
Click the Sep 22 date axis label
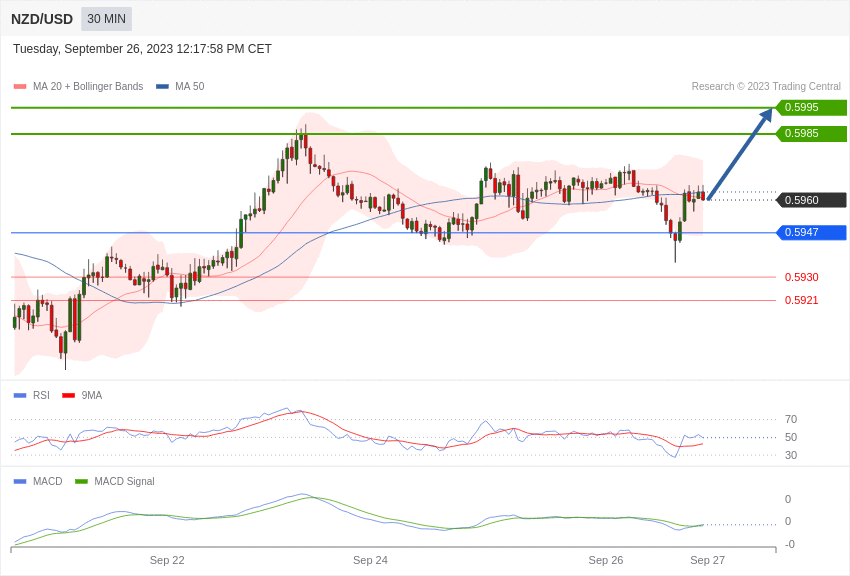(167, 560)
